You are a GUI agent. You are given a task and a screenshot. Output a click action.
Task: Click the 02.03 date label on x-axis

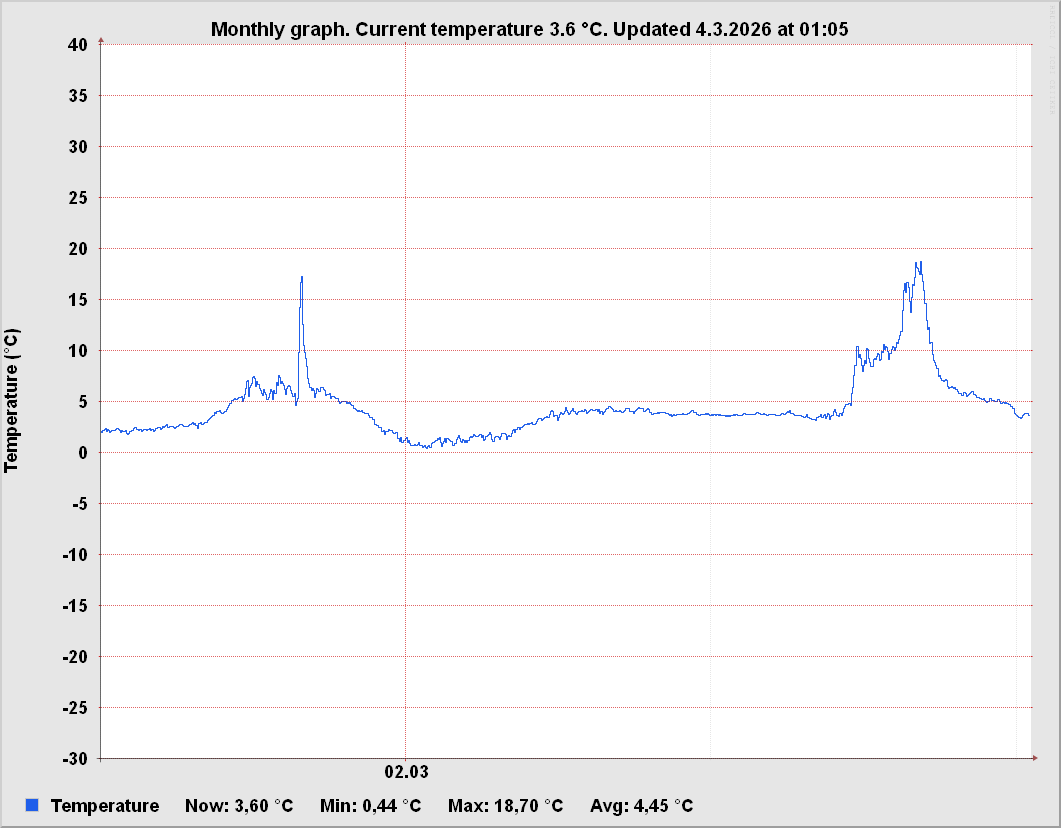[x=406, y=771]
